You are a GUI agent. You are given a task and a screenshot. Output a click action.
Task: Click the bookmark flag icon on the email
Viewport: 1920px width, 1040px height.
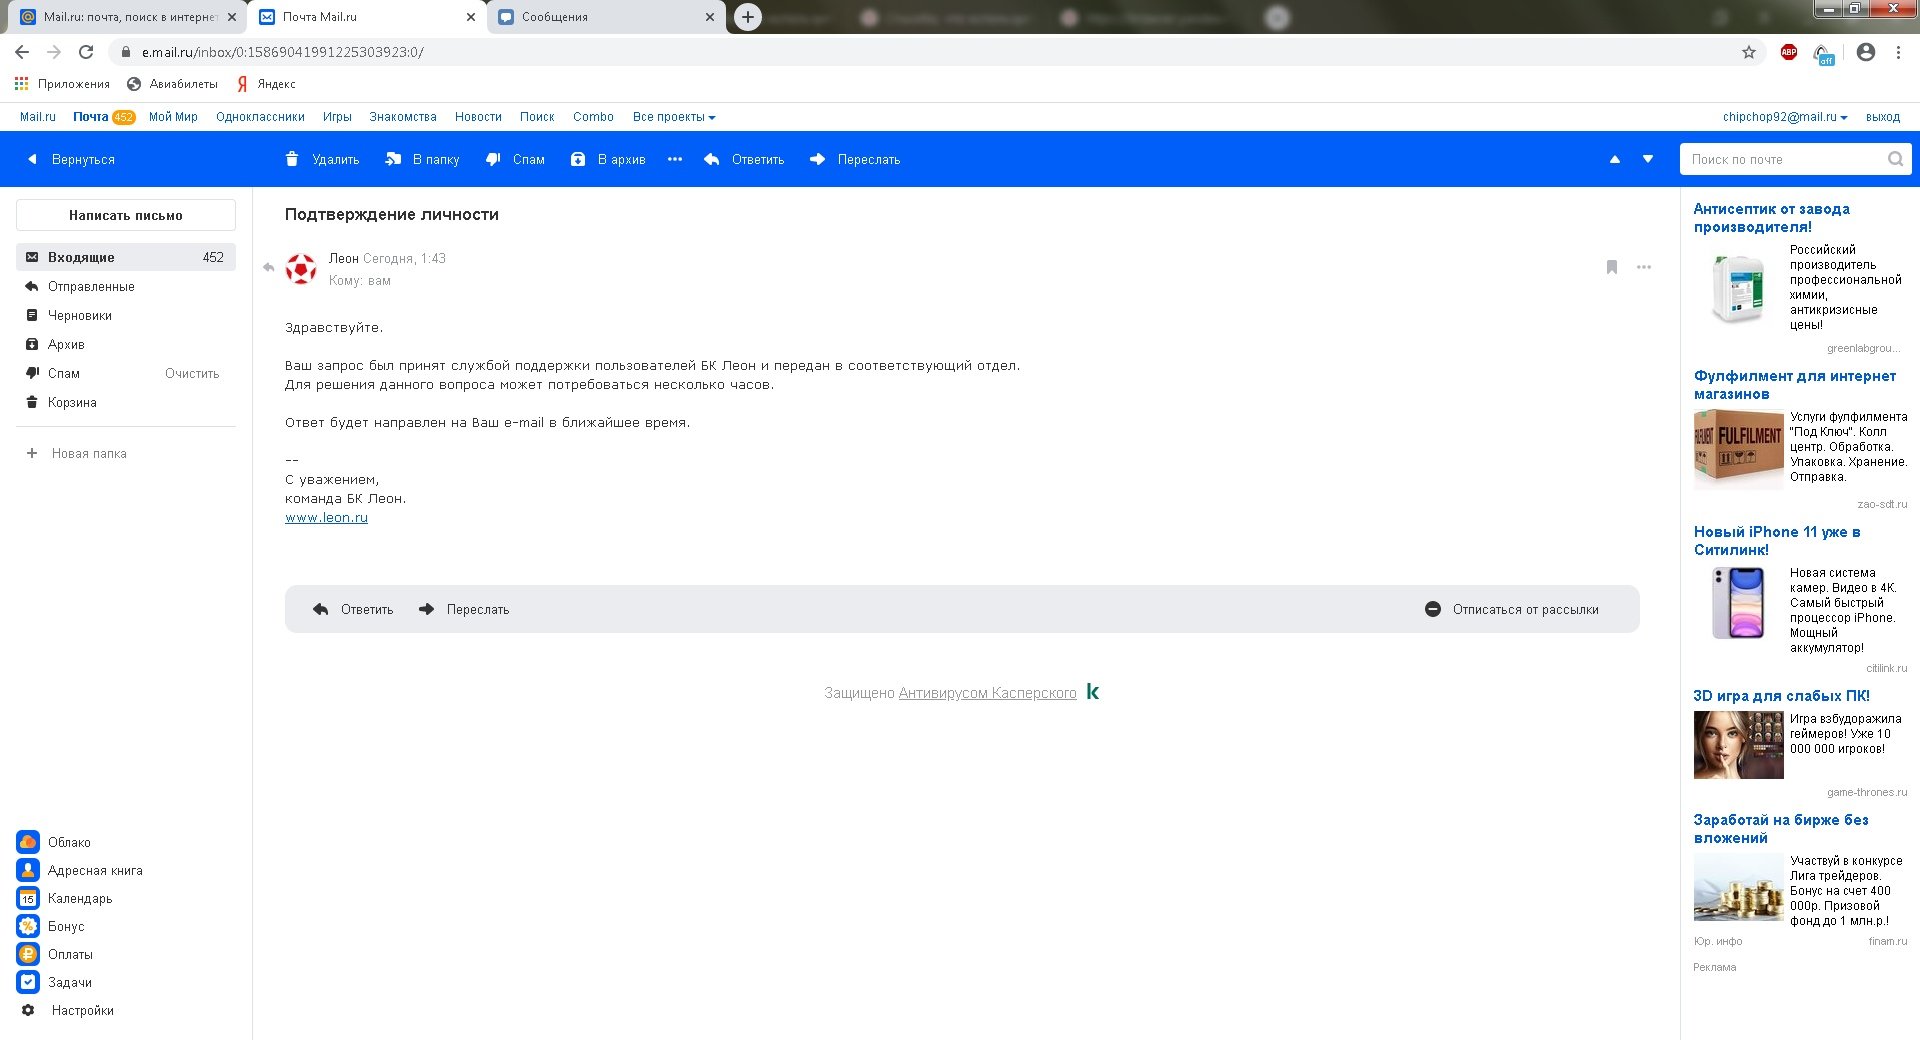pyautogui.click(x=1612, y=267)
